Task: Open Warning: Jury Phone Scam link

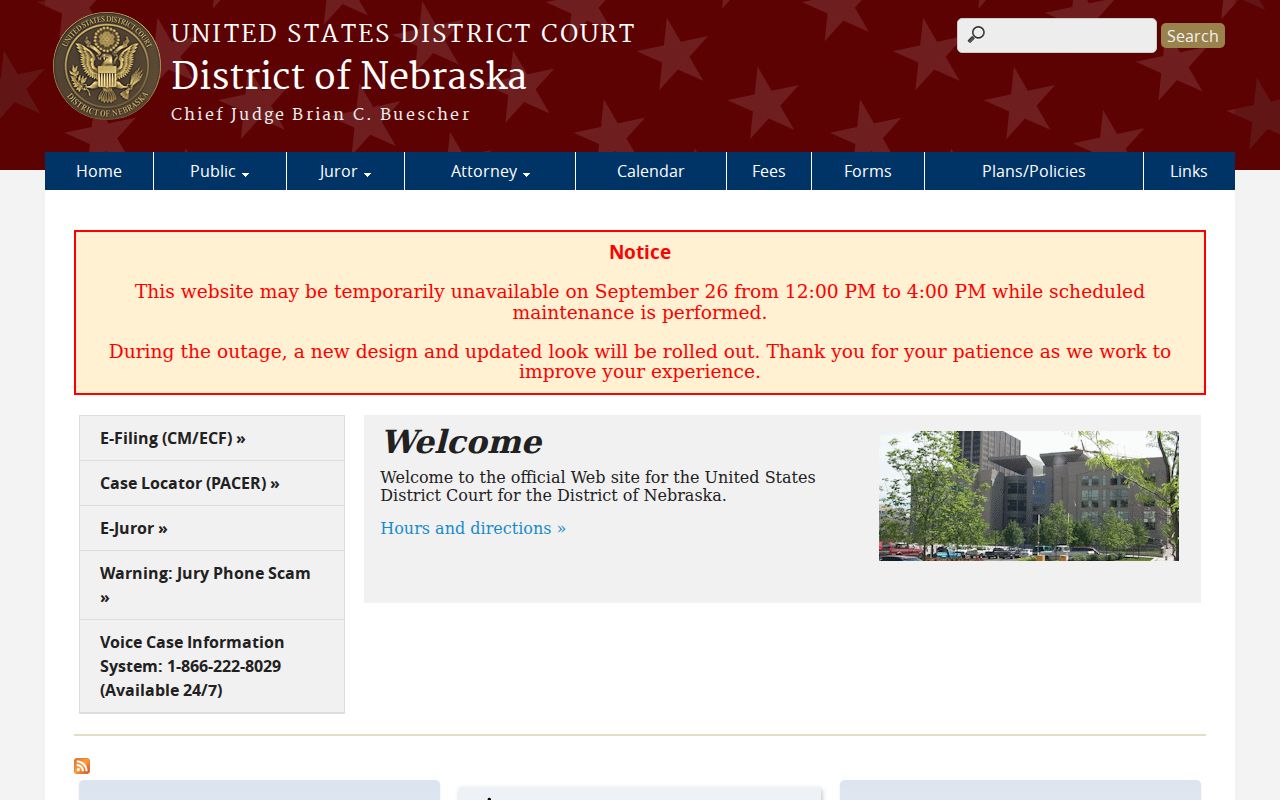Action: (212, 585)
